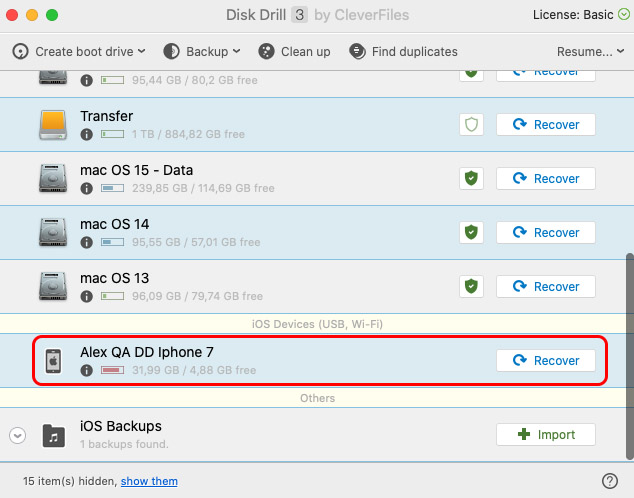Select the mac OS 13 name
Viewport: 634px width, 498px height.
(x=115, y=279)
